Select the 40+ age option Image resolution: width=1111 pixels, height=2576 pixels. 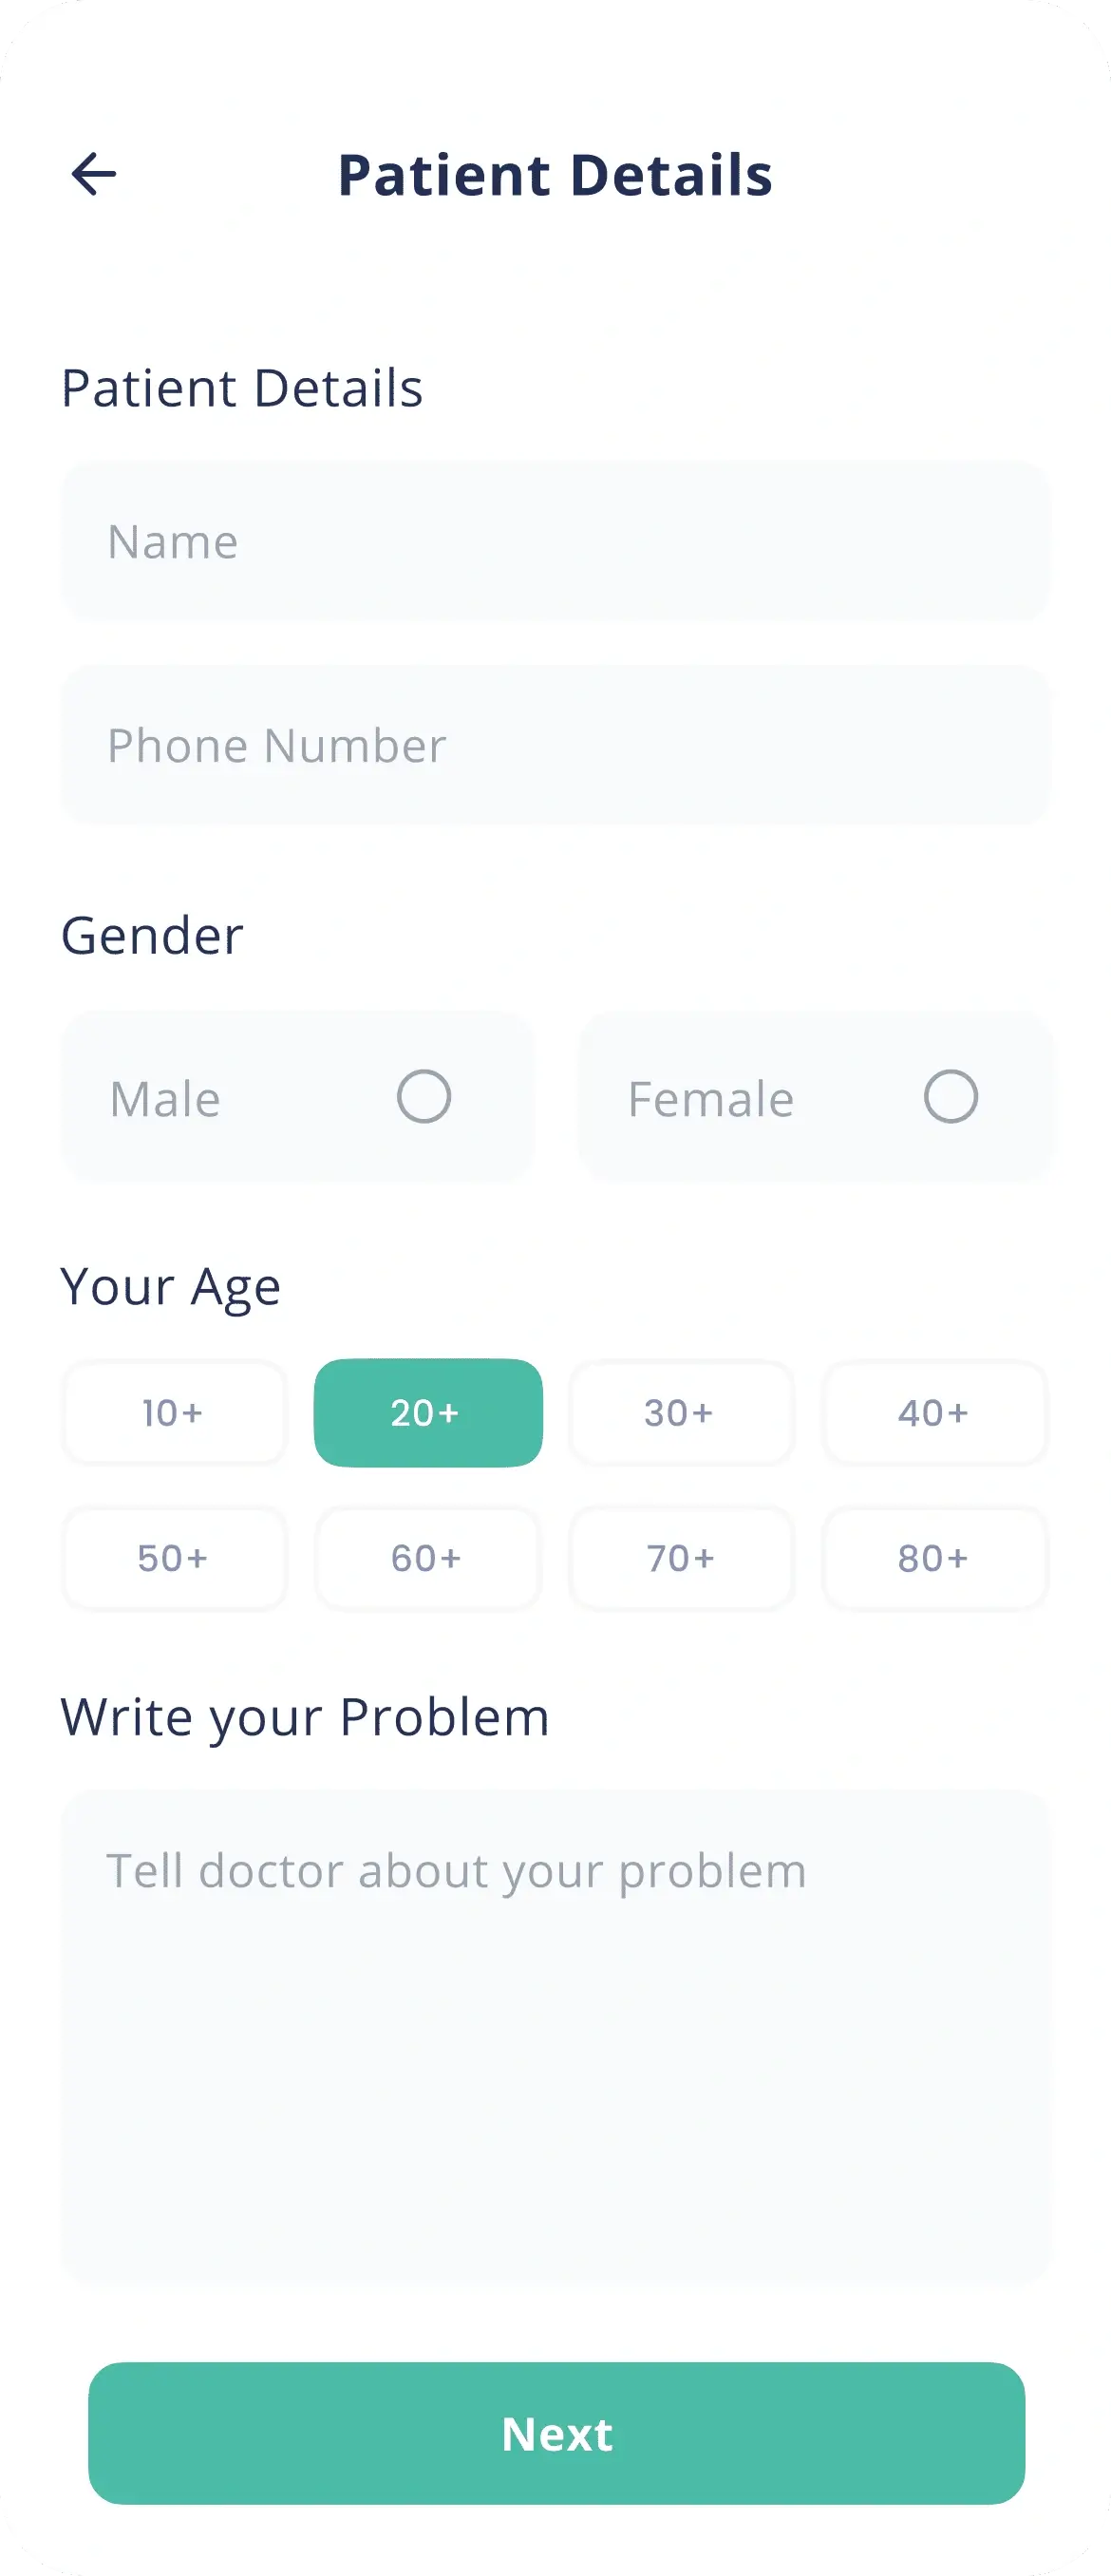coord(935,1412)
